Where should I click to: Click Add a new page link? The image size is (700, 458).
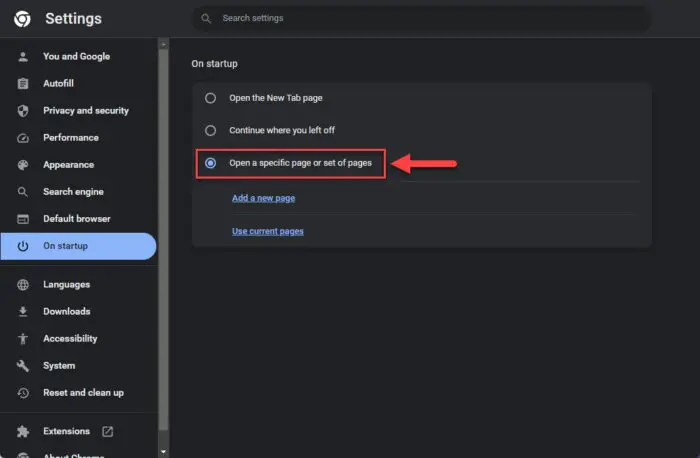(x=263, y=198)
